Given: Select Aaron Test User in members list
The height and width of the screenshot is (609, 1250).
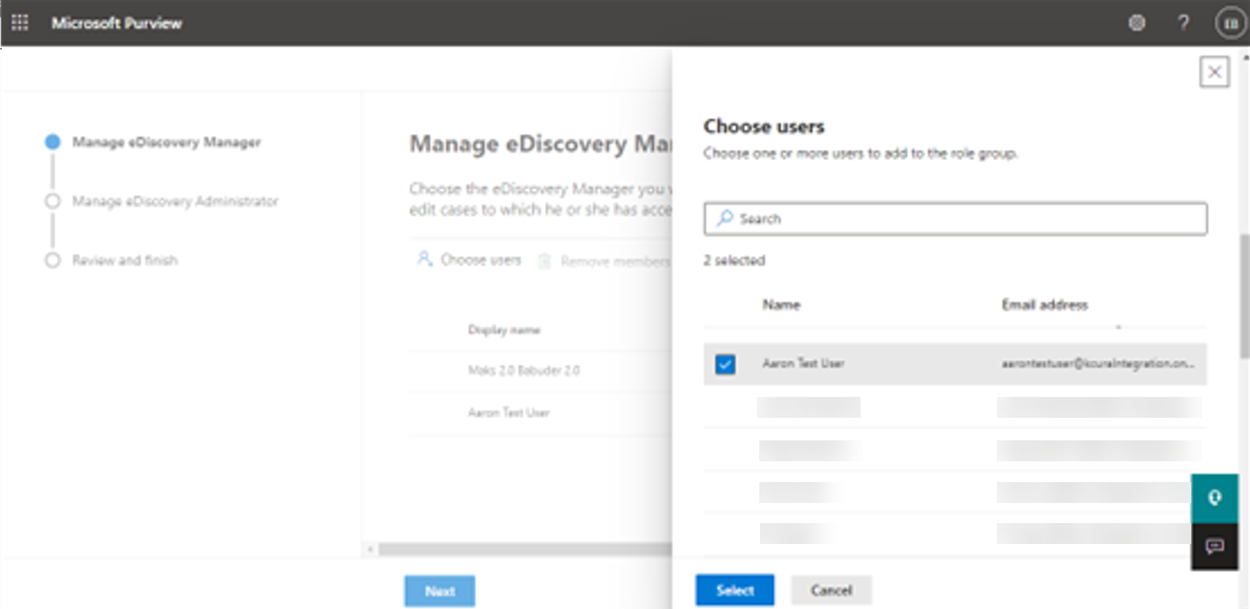Looking at the screenshot, I should pos(540,412).
